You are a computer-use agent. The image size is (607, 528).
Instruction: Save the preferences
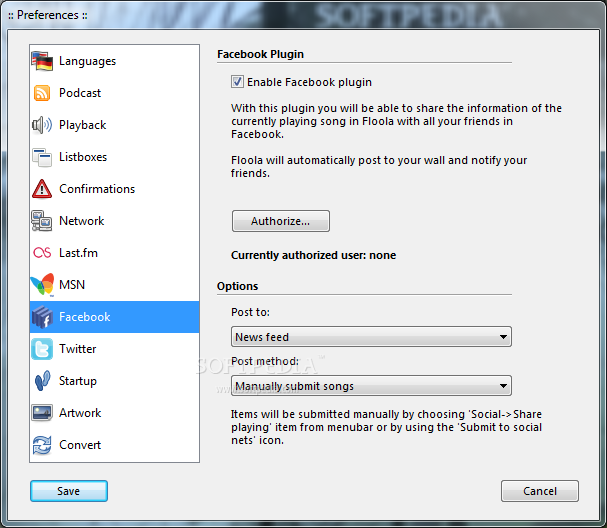pyautogui.click(x=69, y=491)
